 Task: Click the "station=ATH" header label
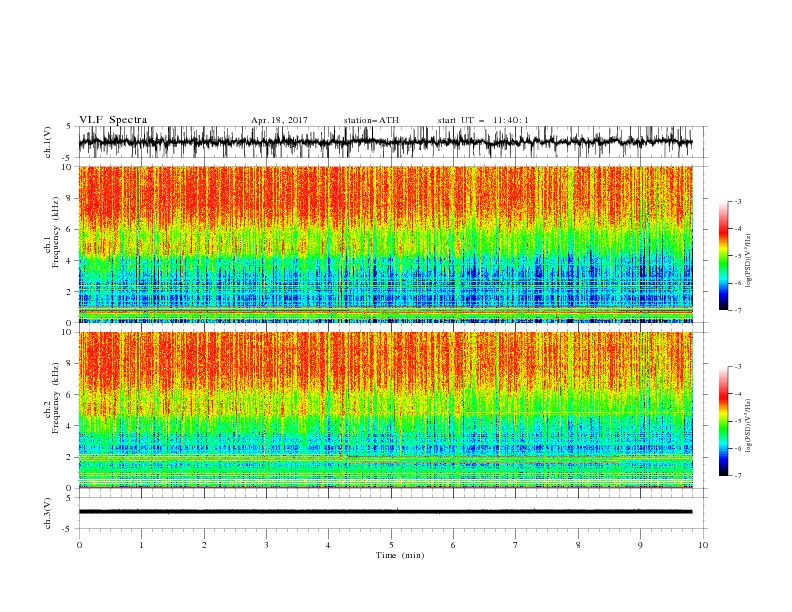click(x=371, y=120)
